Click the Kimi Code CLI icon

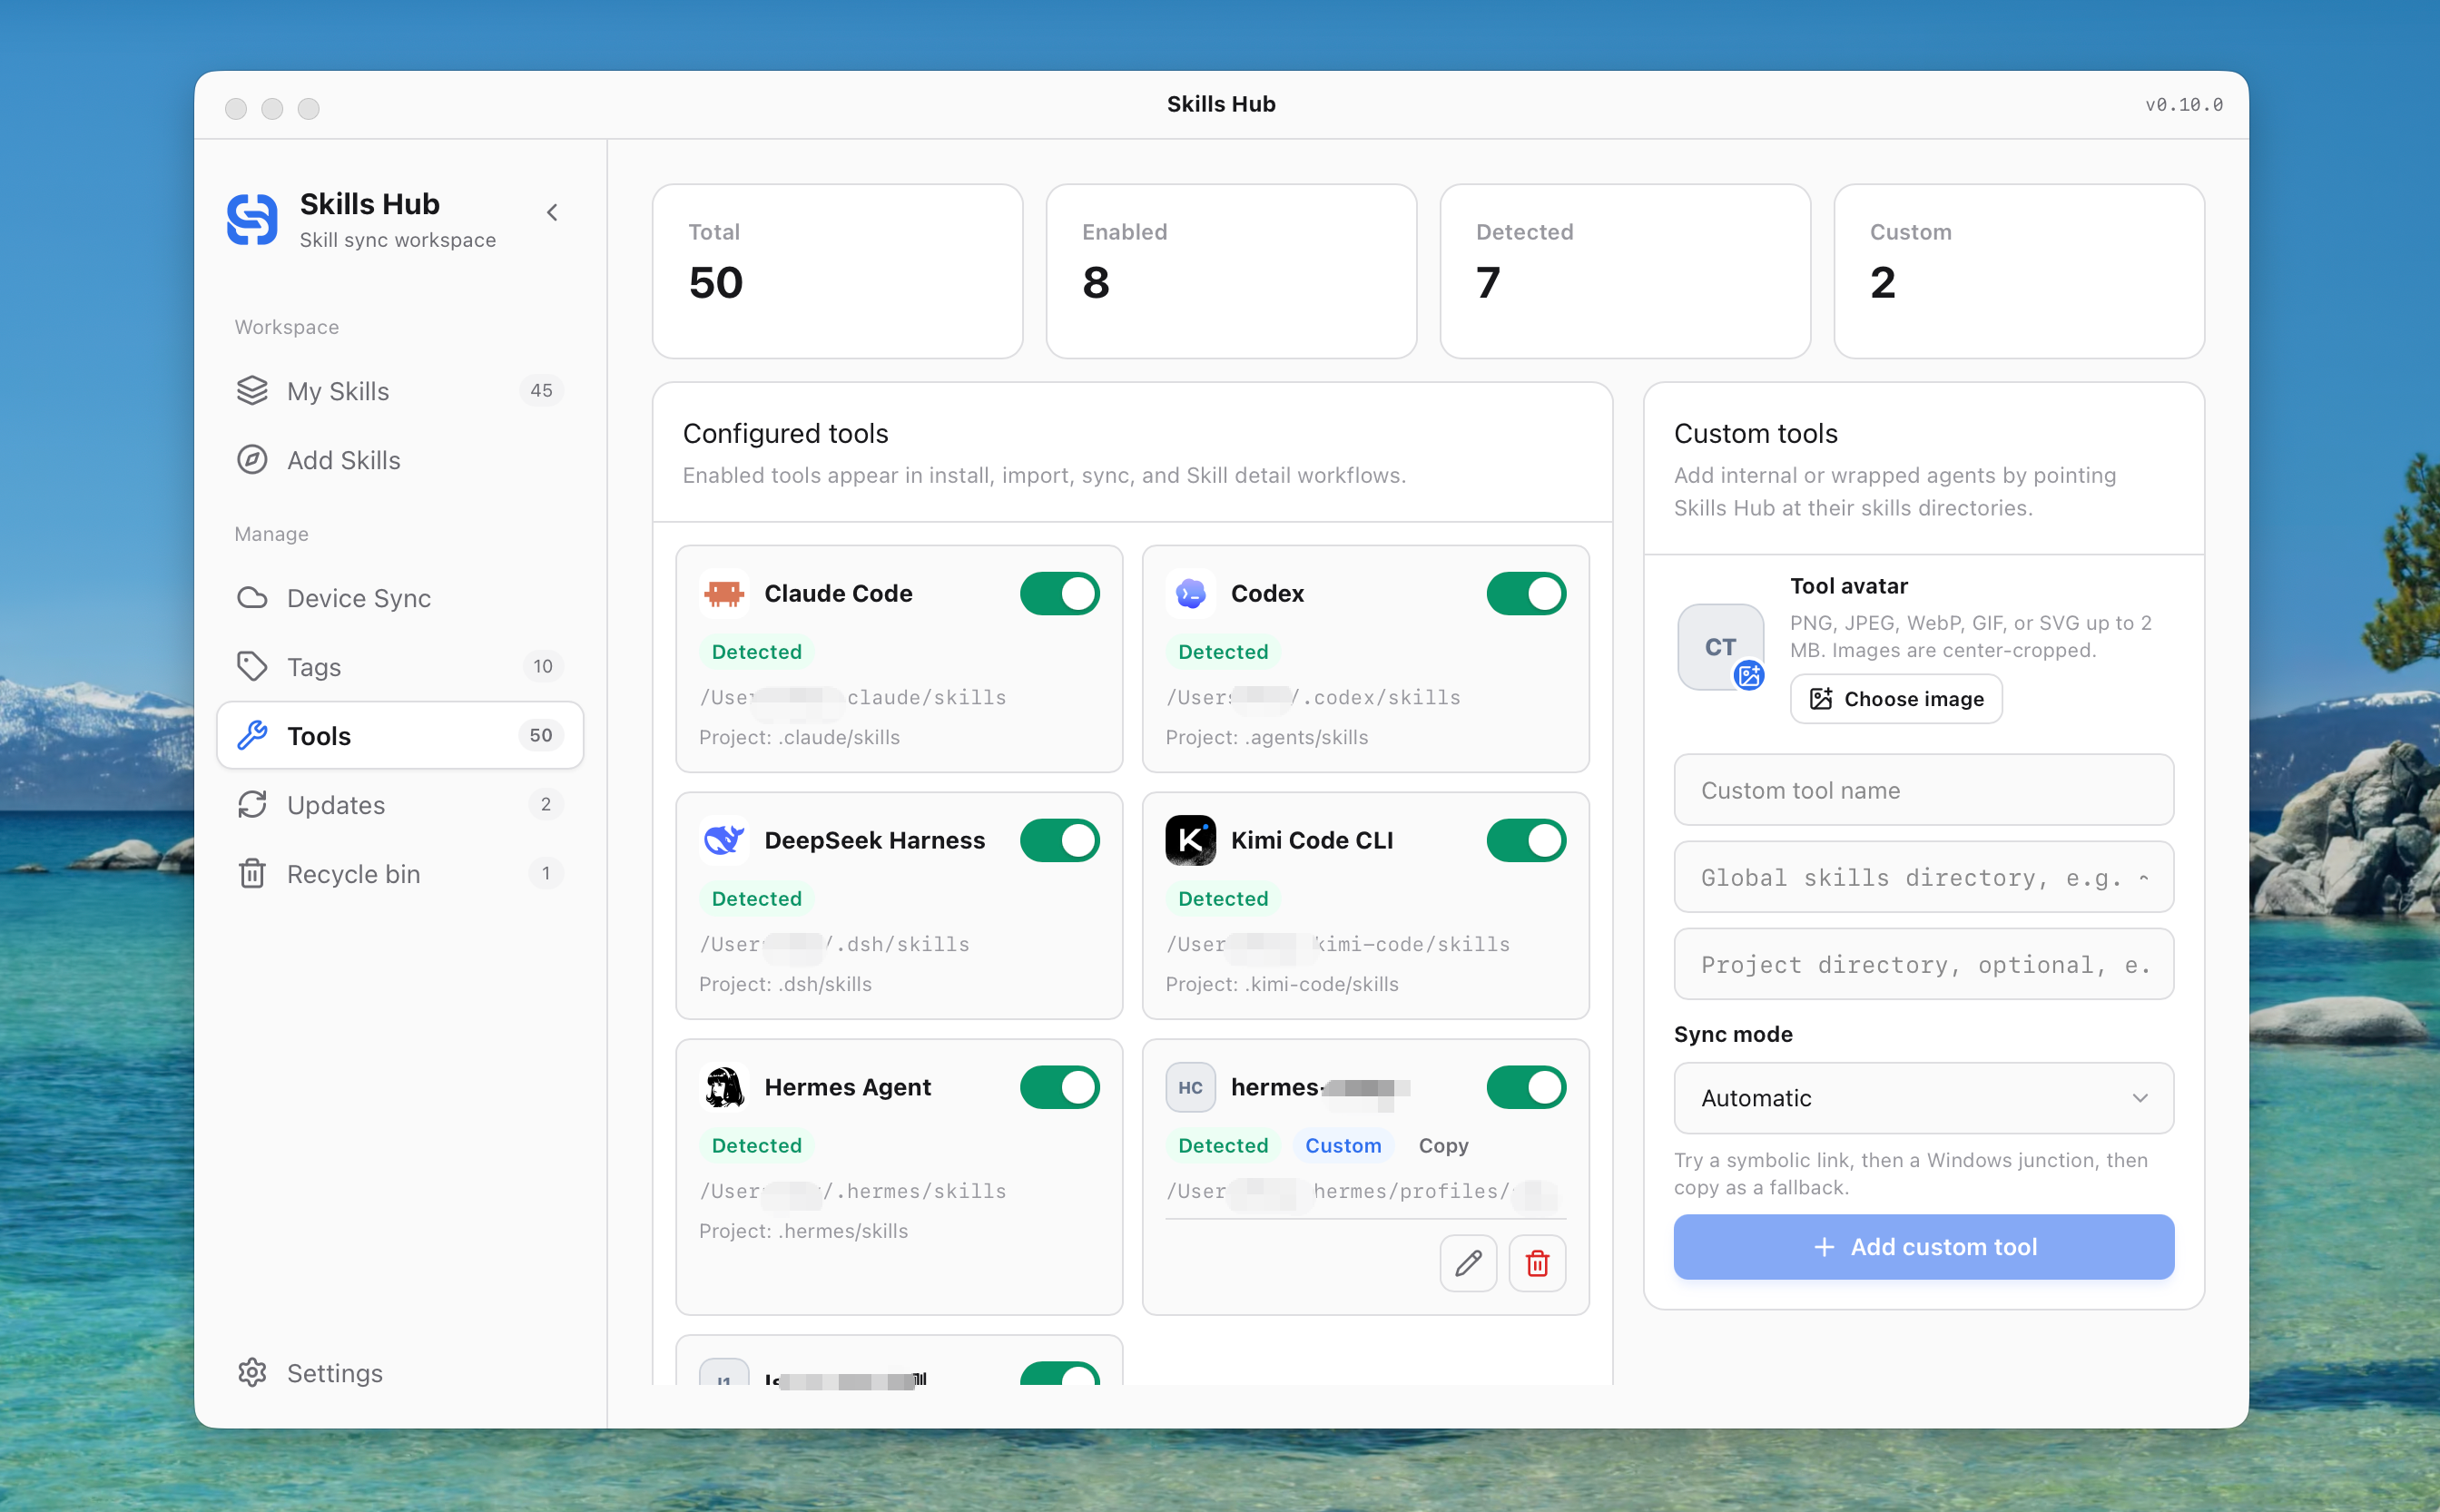1190,841
